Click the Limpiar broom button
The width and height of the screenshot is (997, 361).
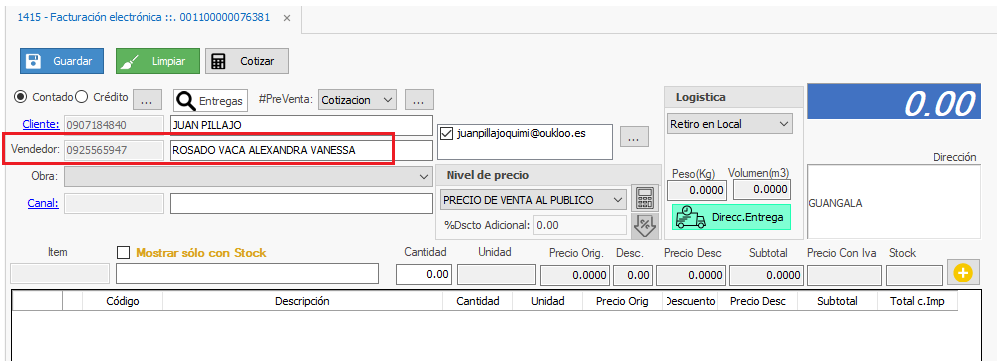point(158,61)
